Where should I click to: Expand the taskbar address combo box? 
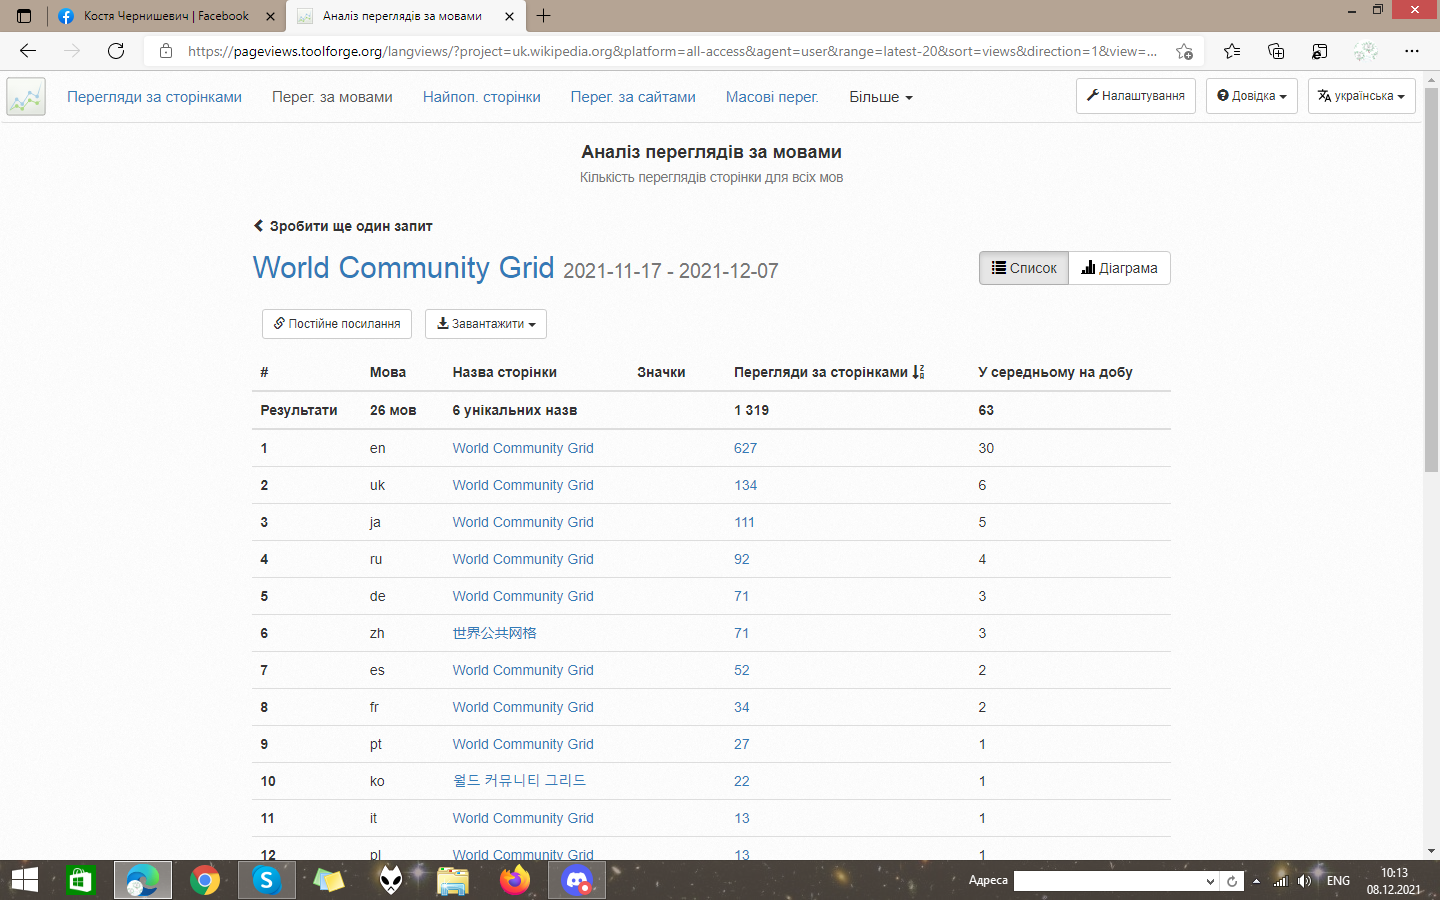tap(1210, 881)
